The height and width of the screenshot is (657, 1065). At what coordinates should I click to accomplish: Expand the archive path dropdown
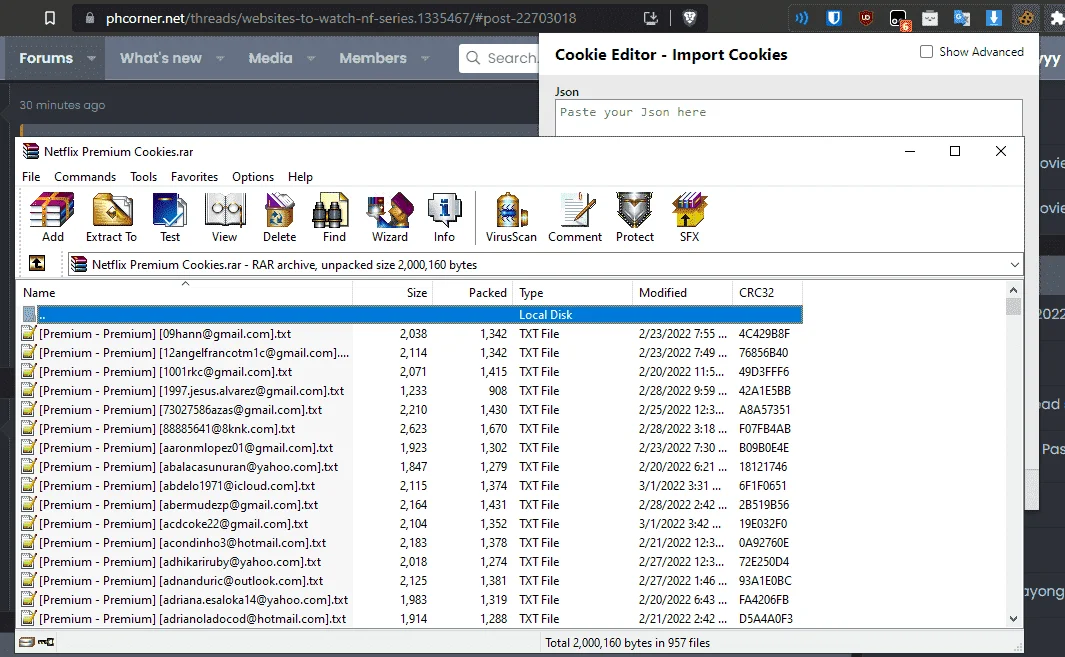[1015, 264]
